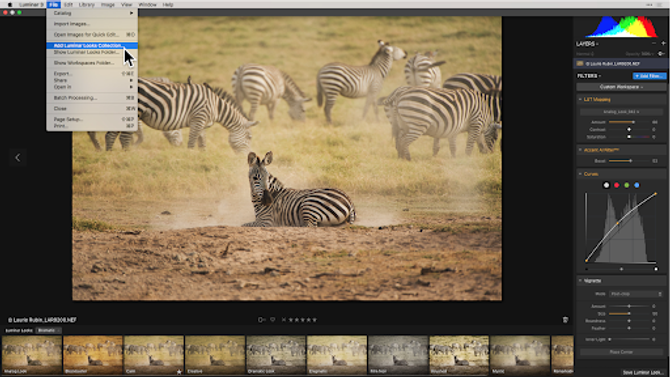The height and width of the screenshot is (377, 670).
Task: Reject image with X icon
Action: (x=283, y=320)
